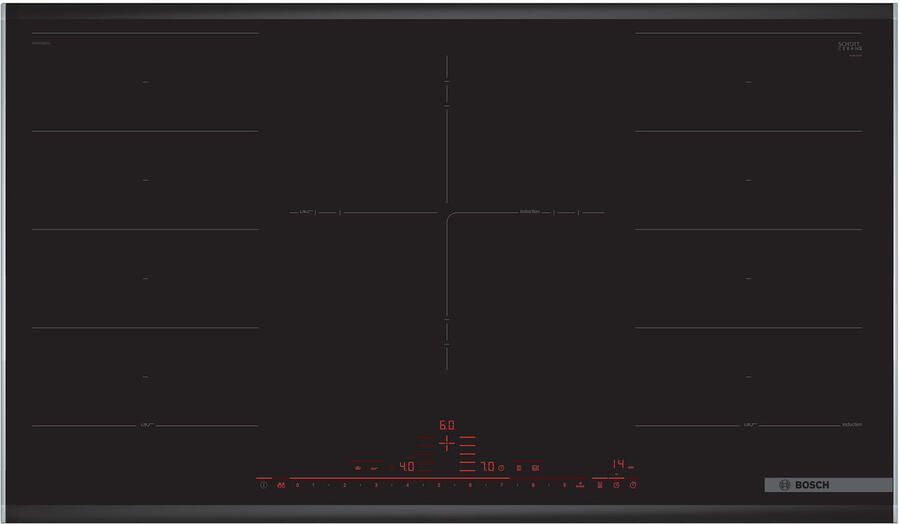900x524 pixels.
Task: Tap the red childproof lock icon
Action: click(x=281, y=485)
